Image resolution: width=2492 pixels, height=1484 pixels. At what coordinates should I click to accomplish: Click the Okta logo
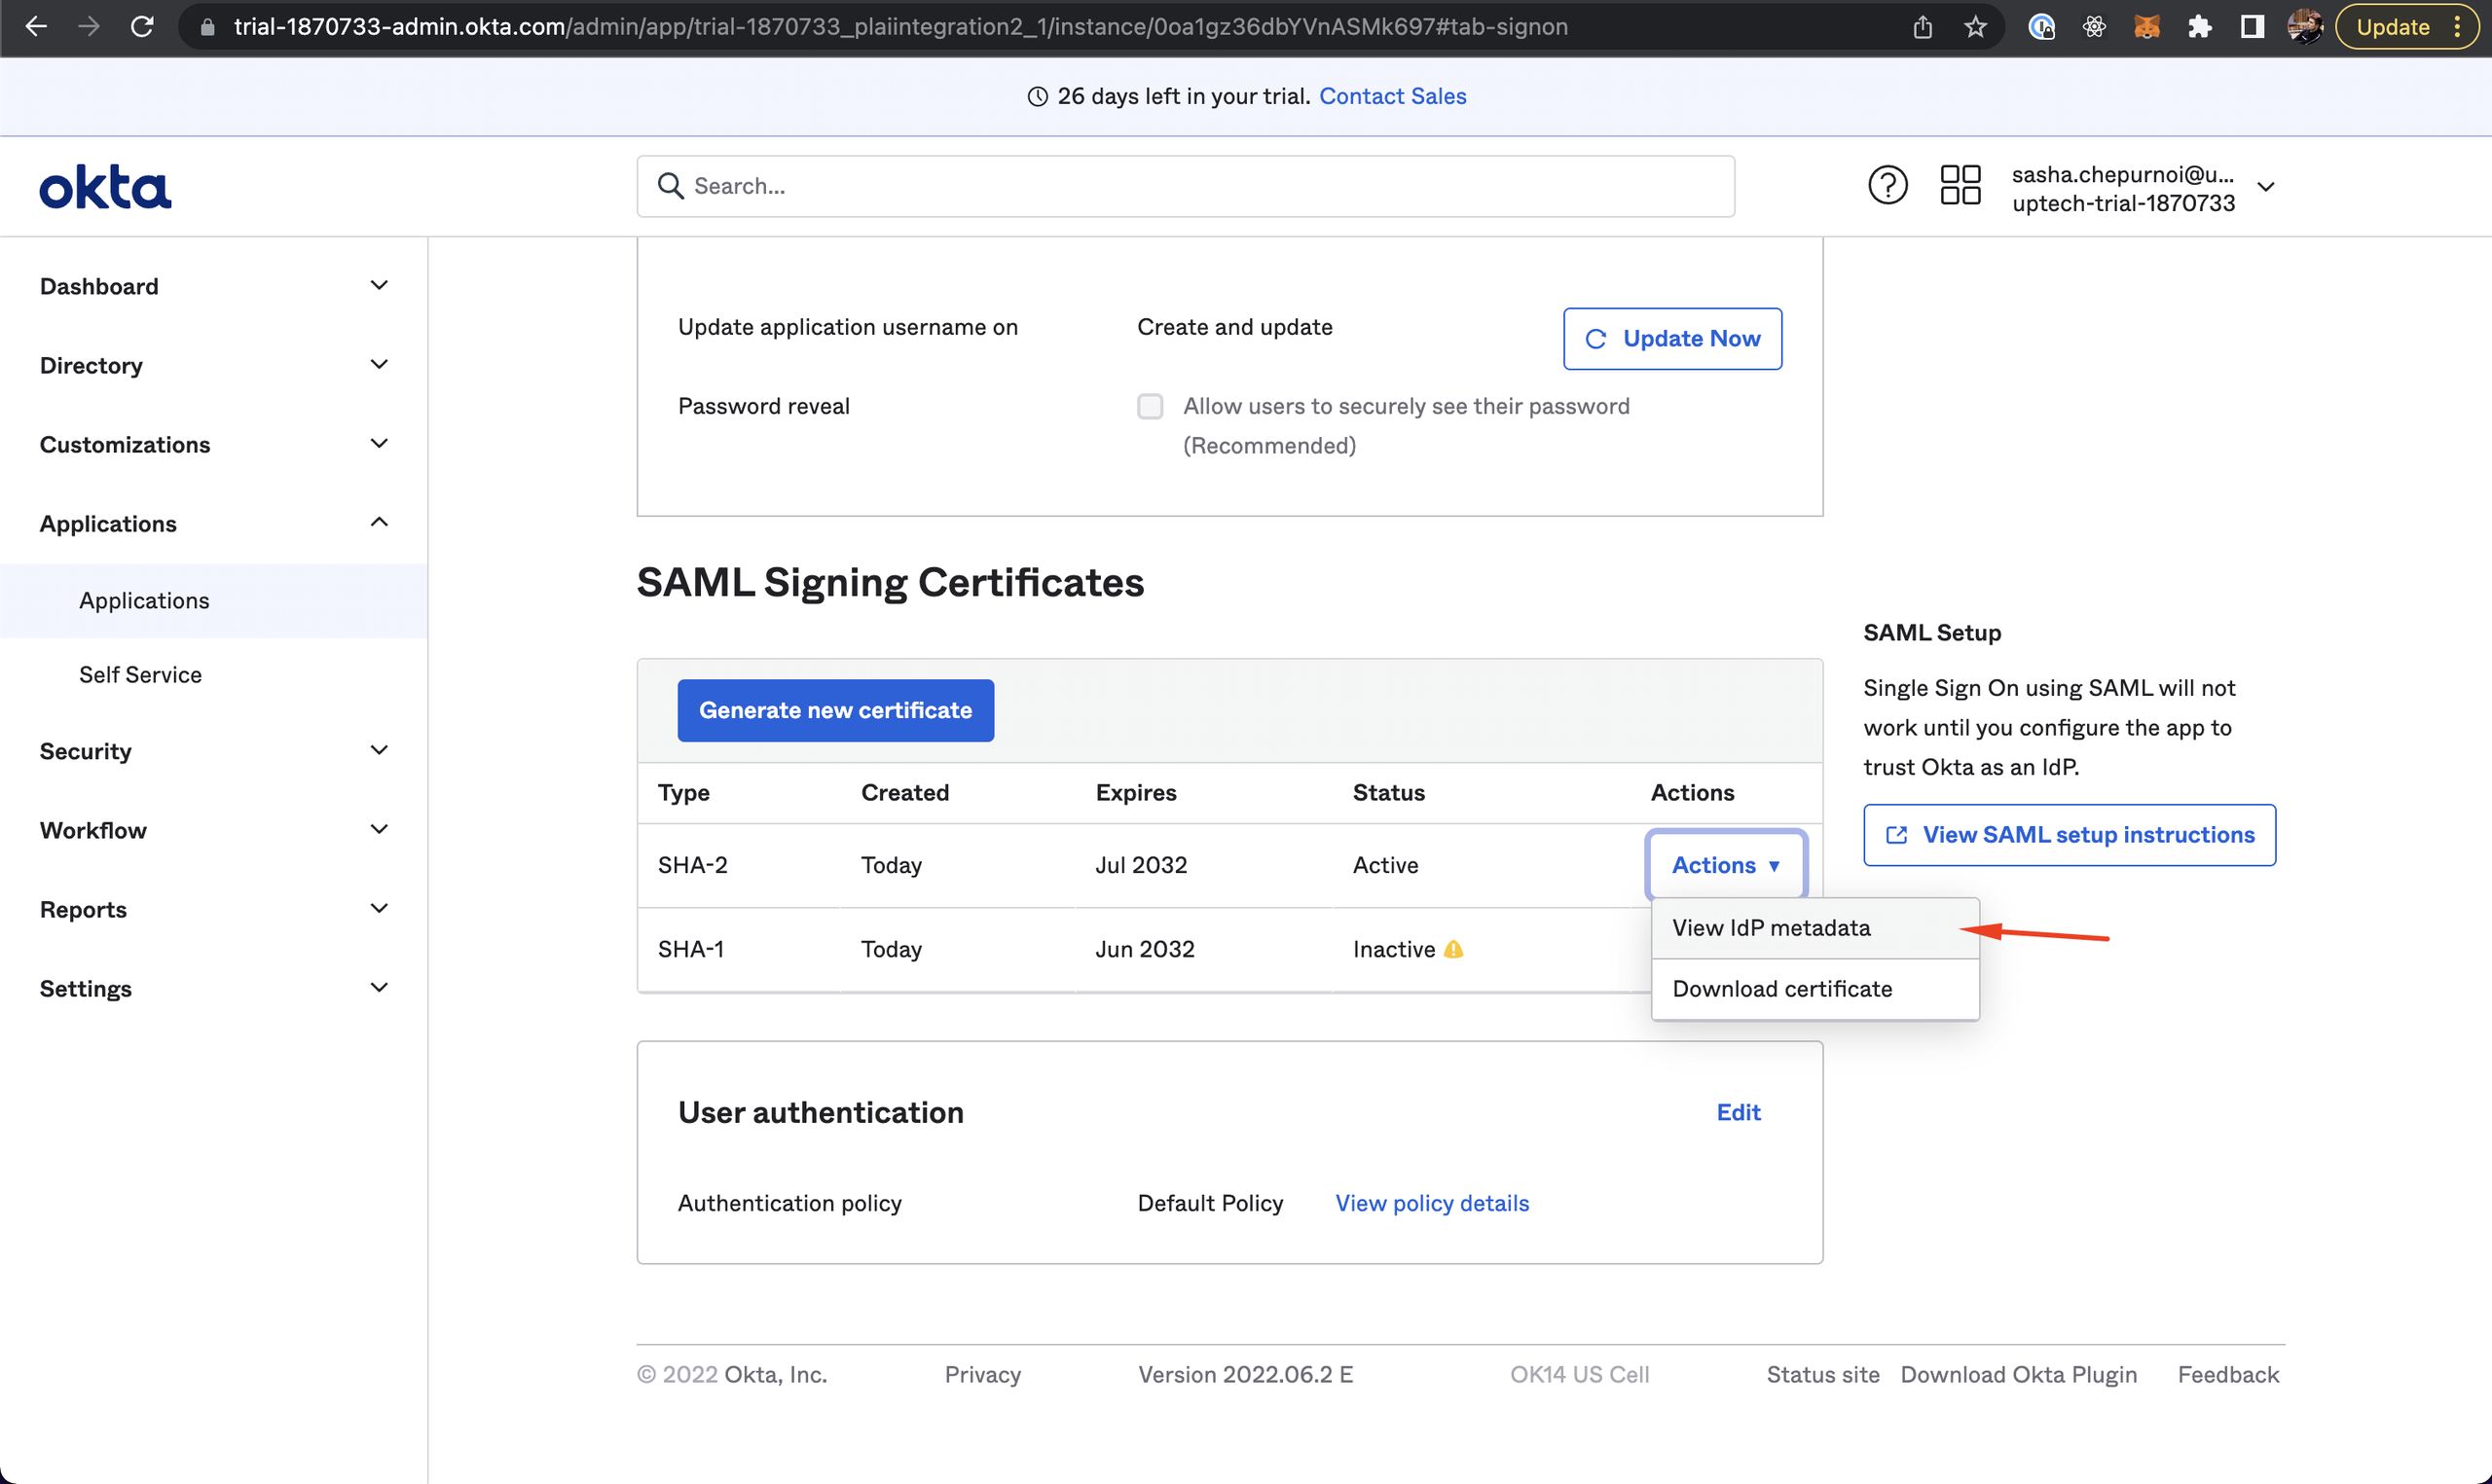(105, 187)
